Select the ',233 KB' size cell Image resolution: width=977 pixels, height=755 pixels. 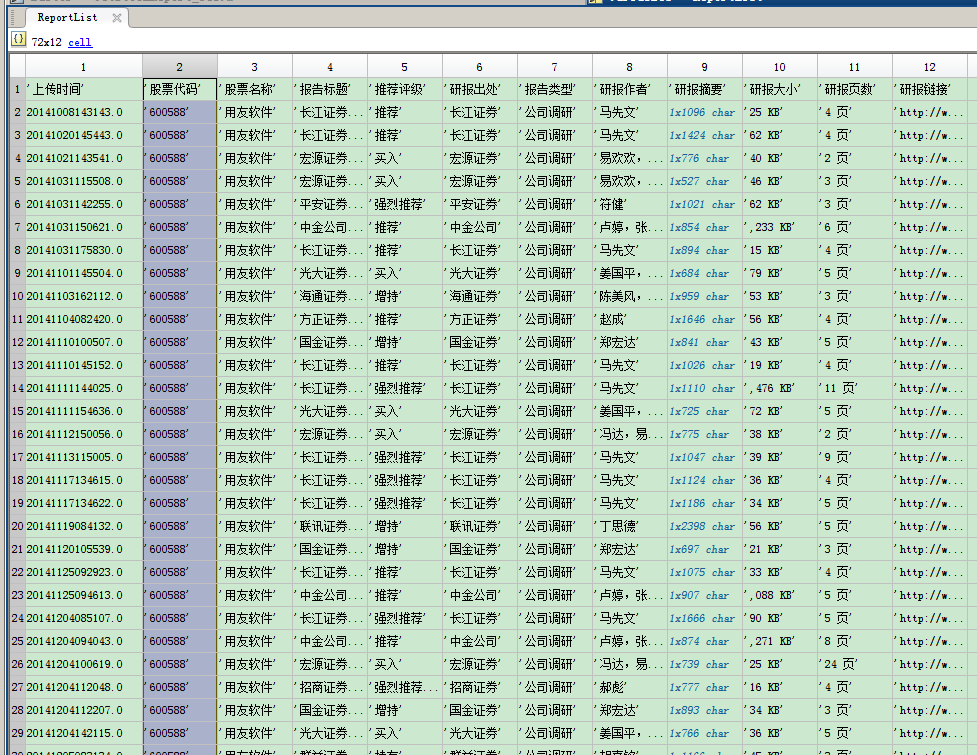click(x=779, y=227)
